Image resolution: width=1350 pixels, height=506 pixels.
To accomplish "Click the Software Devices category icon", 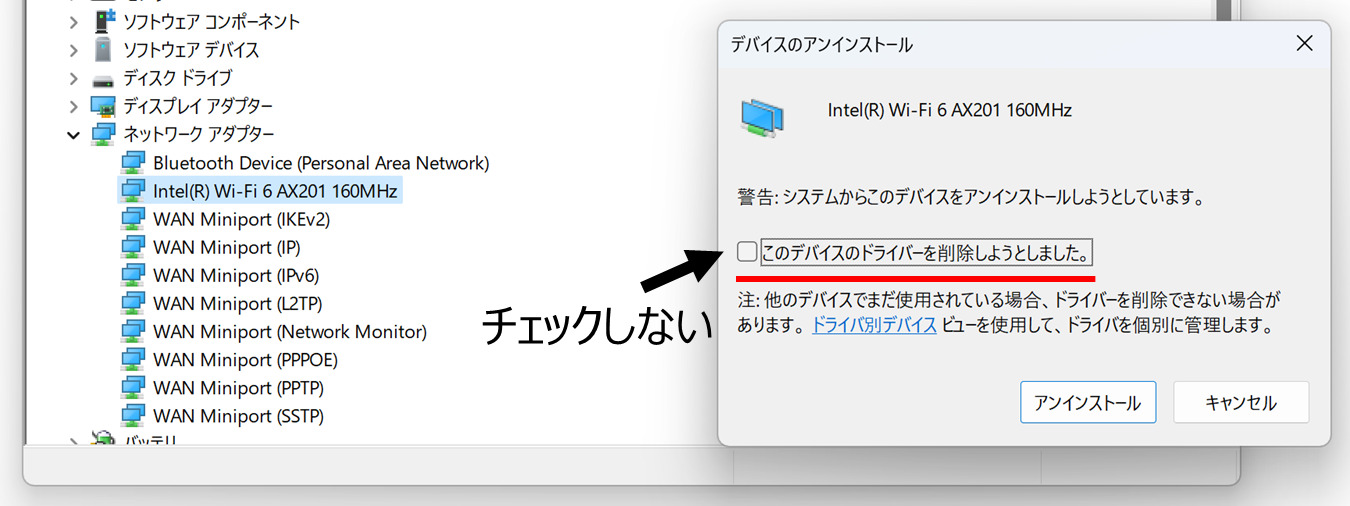I will [x=104, y=49].
